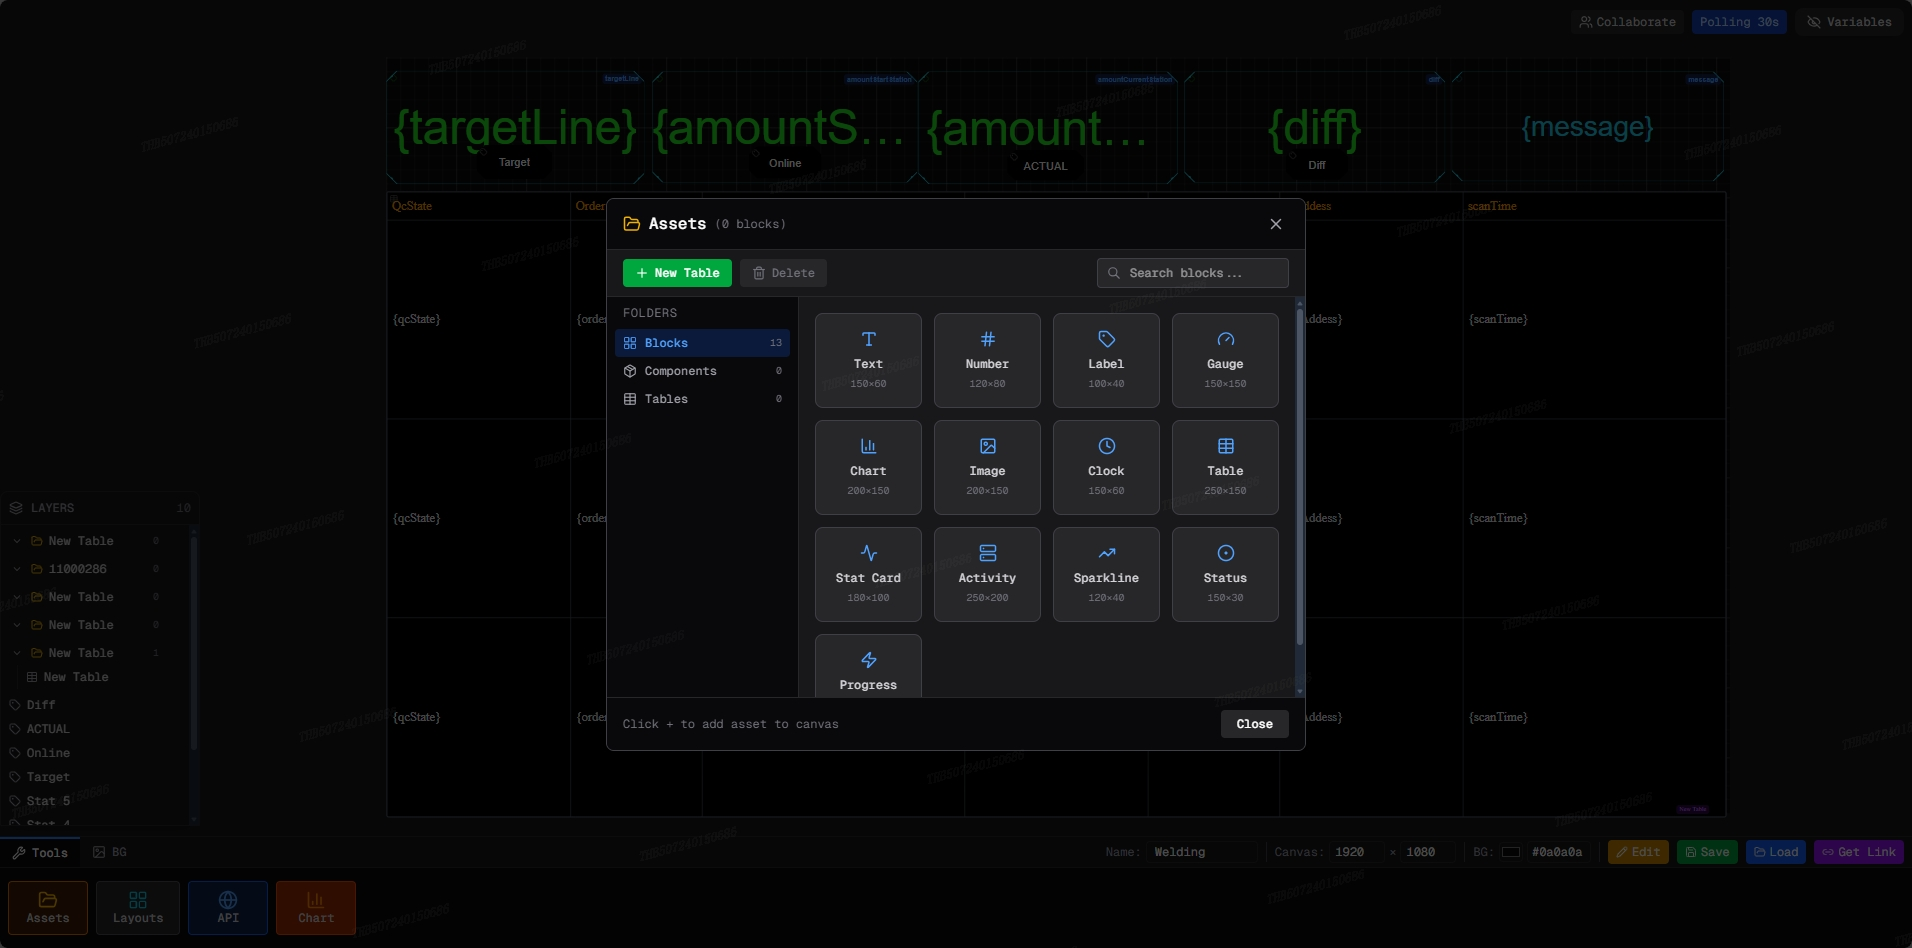Click the {targetLine} stat card on canvas
Screen dimensions: 1912x948
point(515,127)
